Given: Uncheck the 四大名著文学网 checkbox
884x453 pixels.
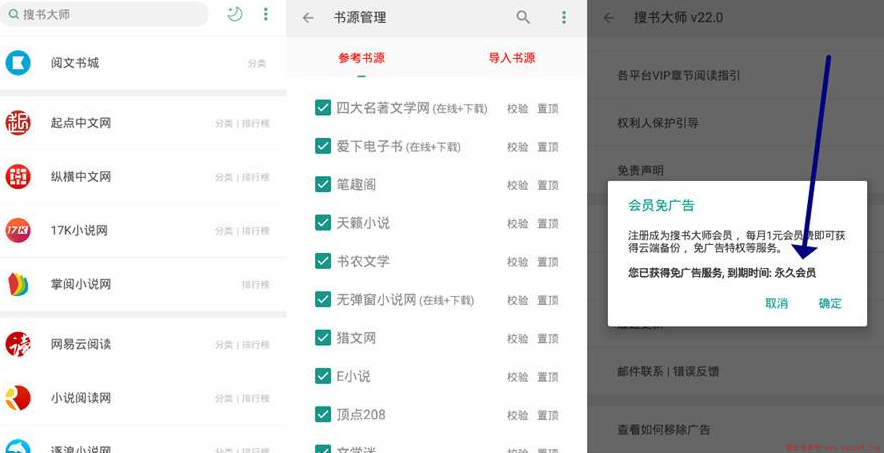Looking at the screenshot, I should click(323, 108).
